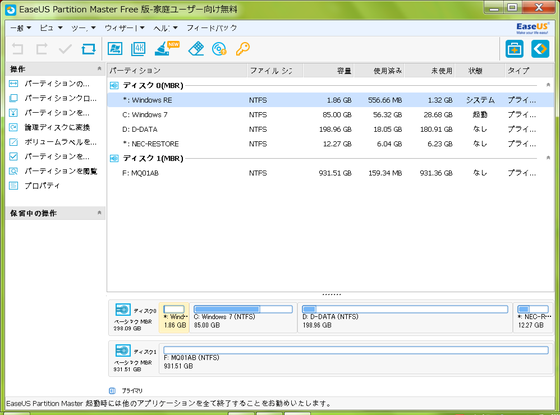Collapse the Disk 1 (MBR) group
The image size is (560, 415).
tap(548, 158)
